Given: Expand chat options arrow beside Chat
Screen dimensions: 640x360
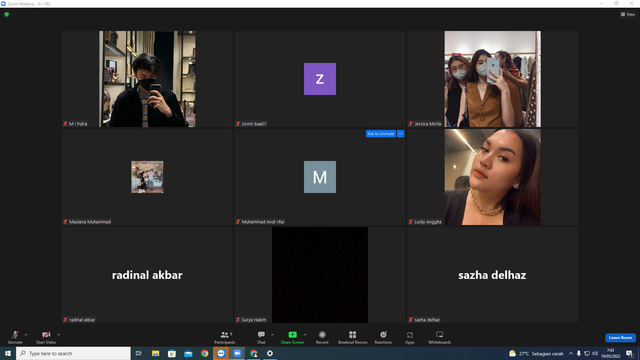Looking at the screenshot, I should (272, 335).
